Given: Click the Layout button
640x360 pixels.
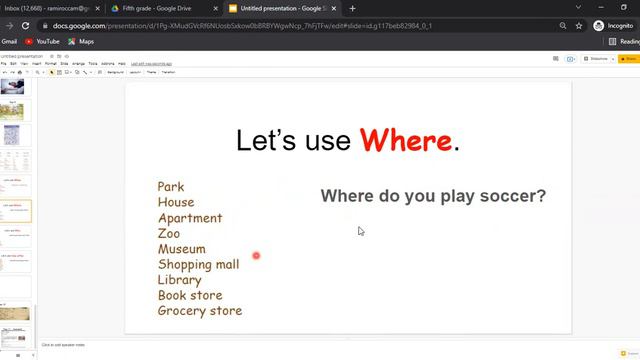Looking at the screenshot, I should pyautogui.click(x=135, y=72).
